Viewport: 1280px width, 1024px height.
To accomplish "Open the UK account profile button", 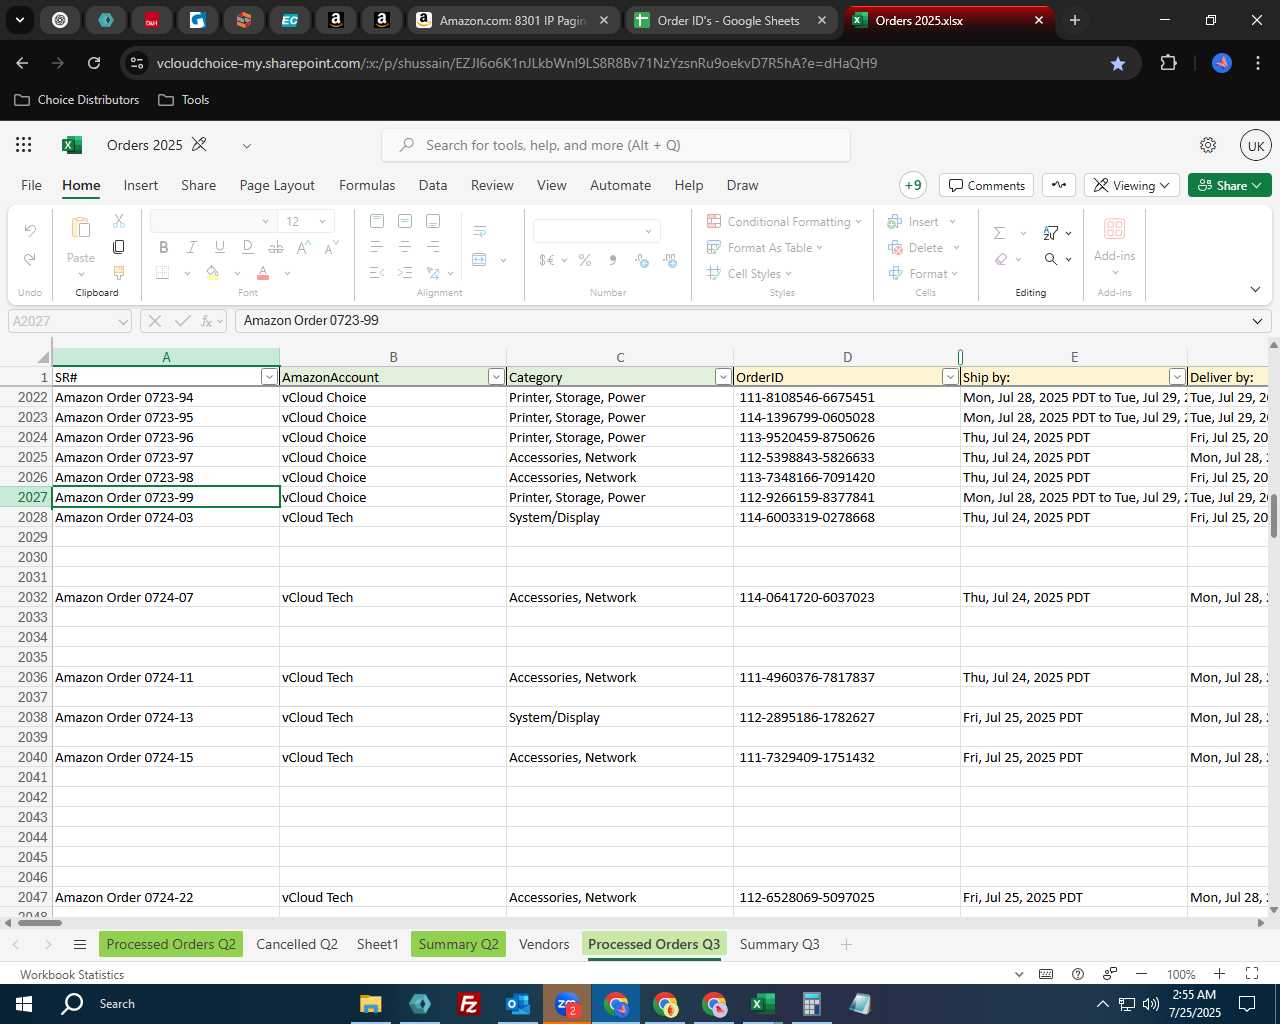I will point(1256,145).
